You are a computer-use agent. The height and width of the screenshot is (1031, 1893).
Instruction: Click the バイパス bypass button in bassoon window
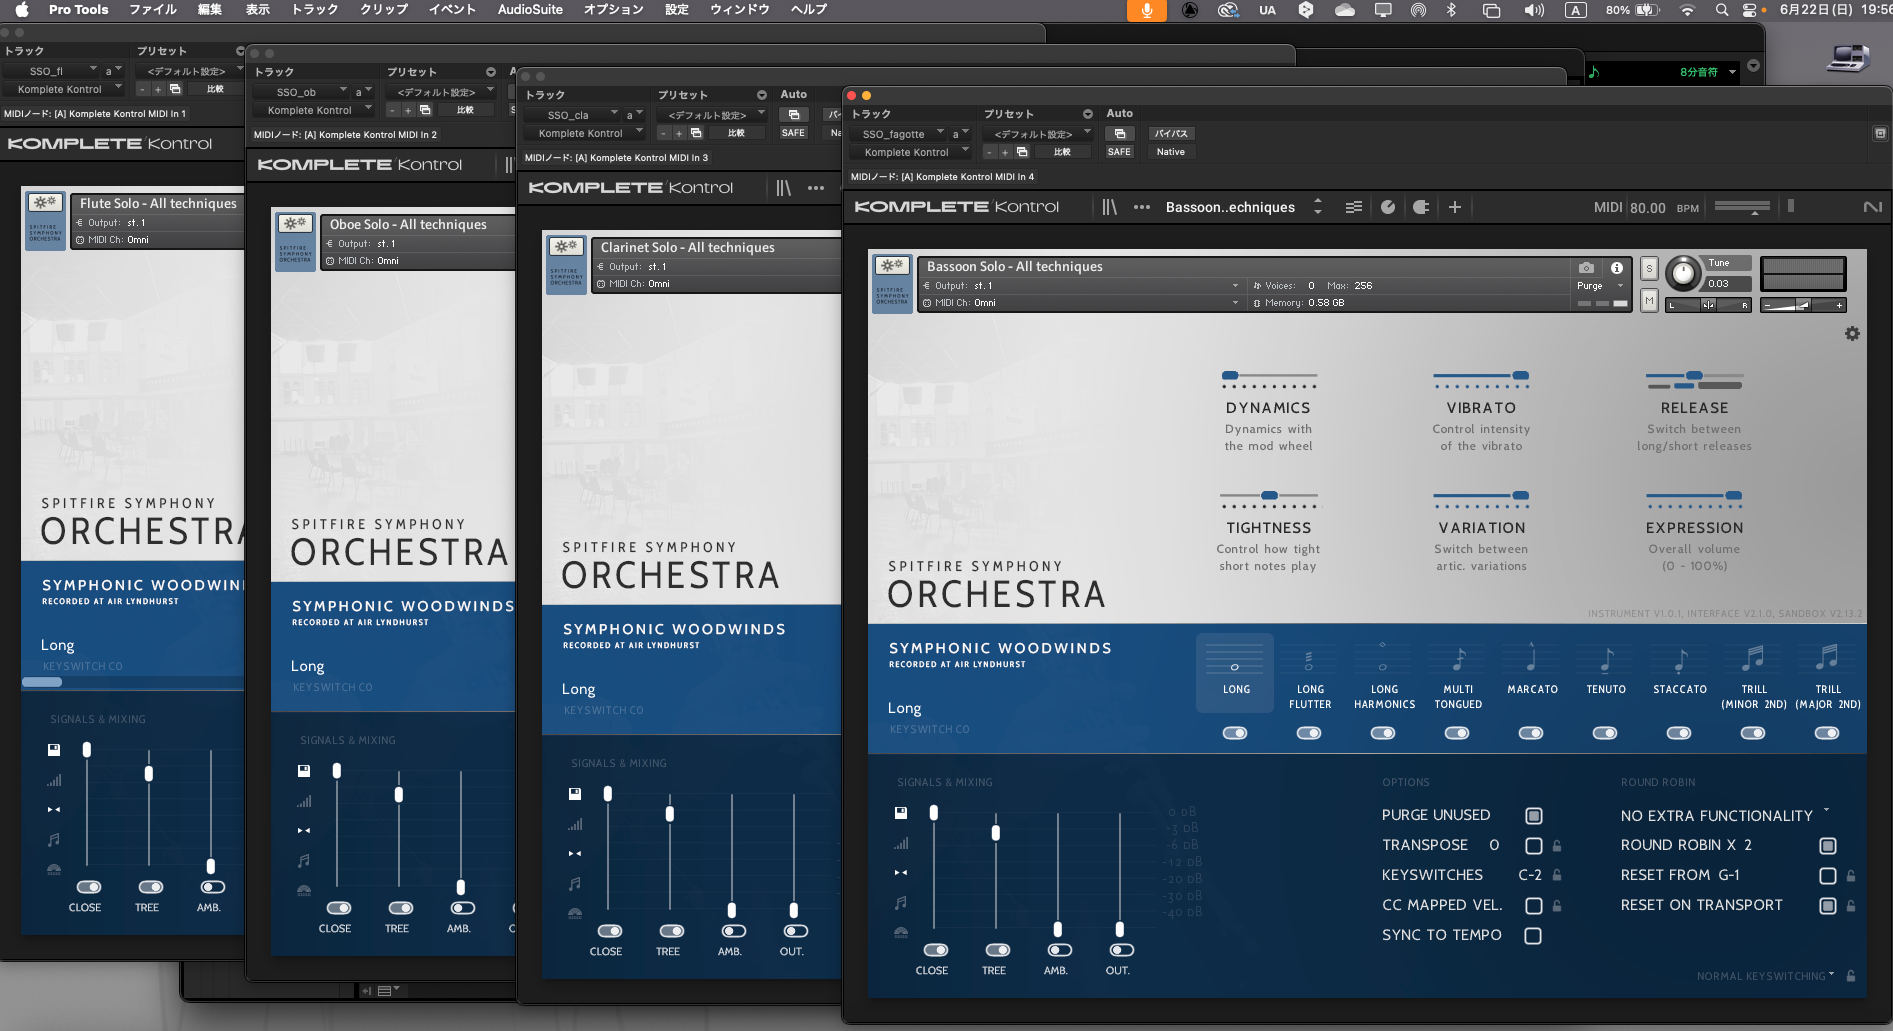(x=1171, y=133)
